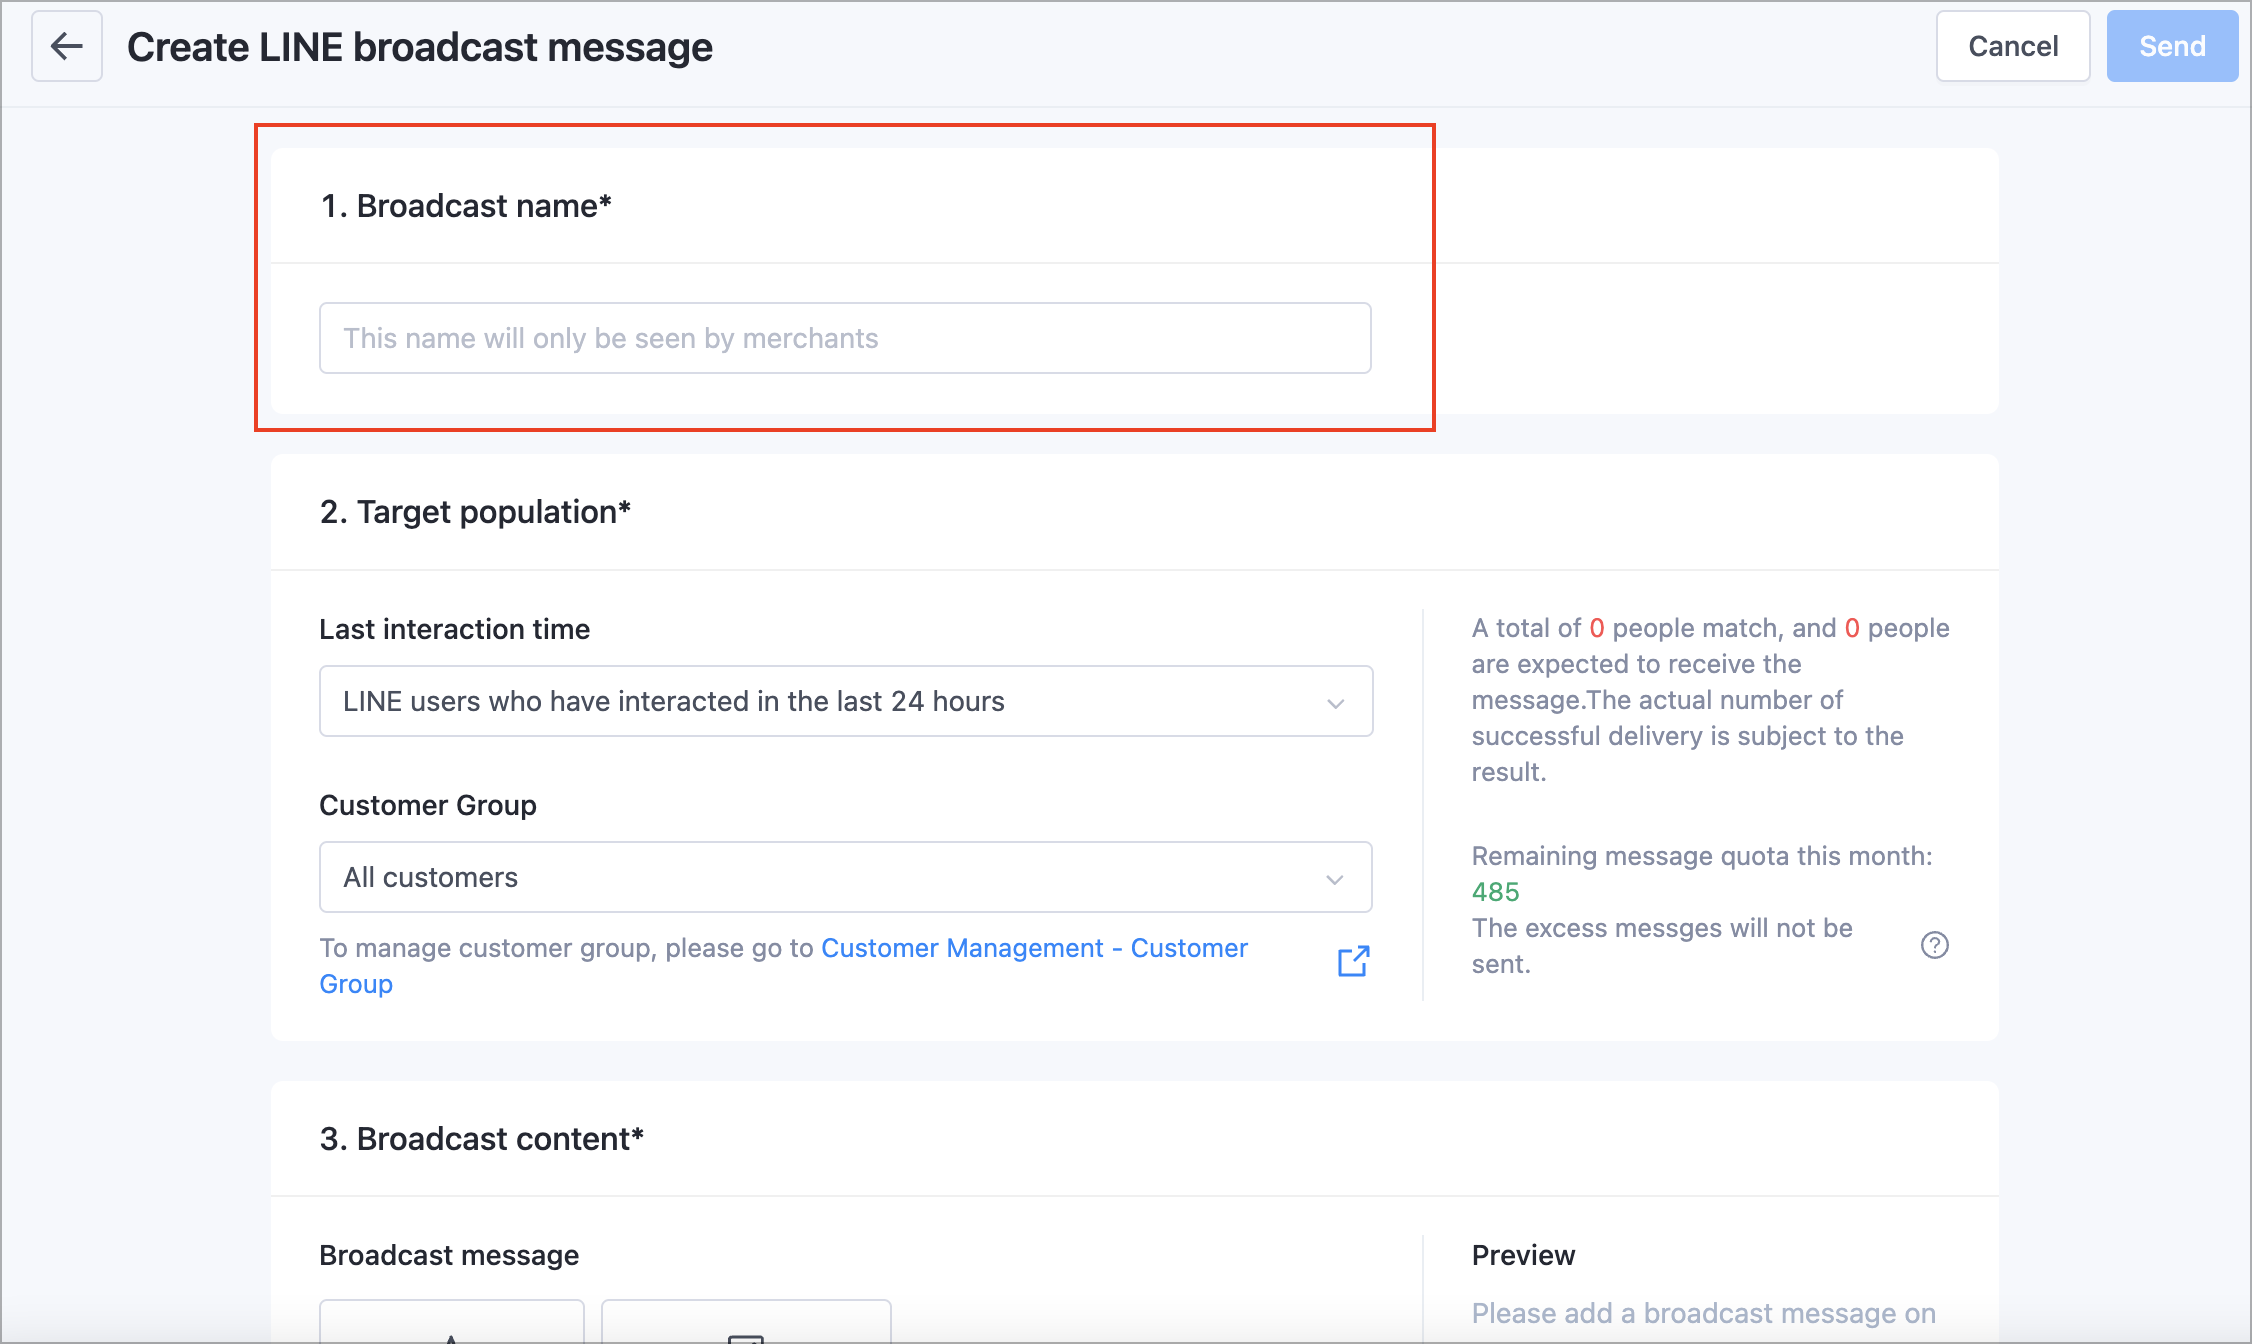Open the 'LINE users who have interacted' selector

point(844,701)
